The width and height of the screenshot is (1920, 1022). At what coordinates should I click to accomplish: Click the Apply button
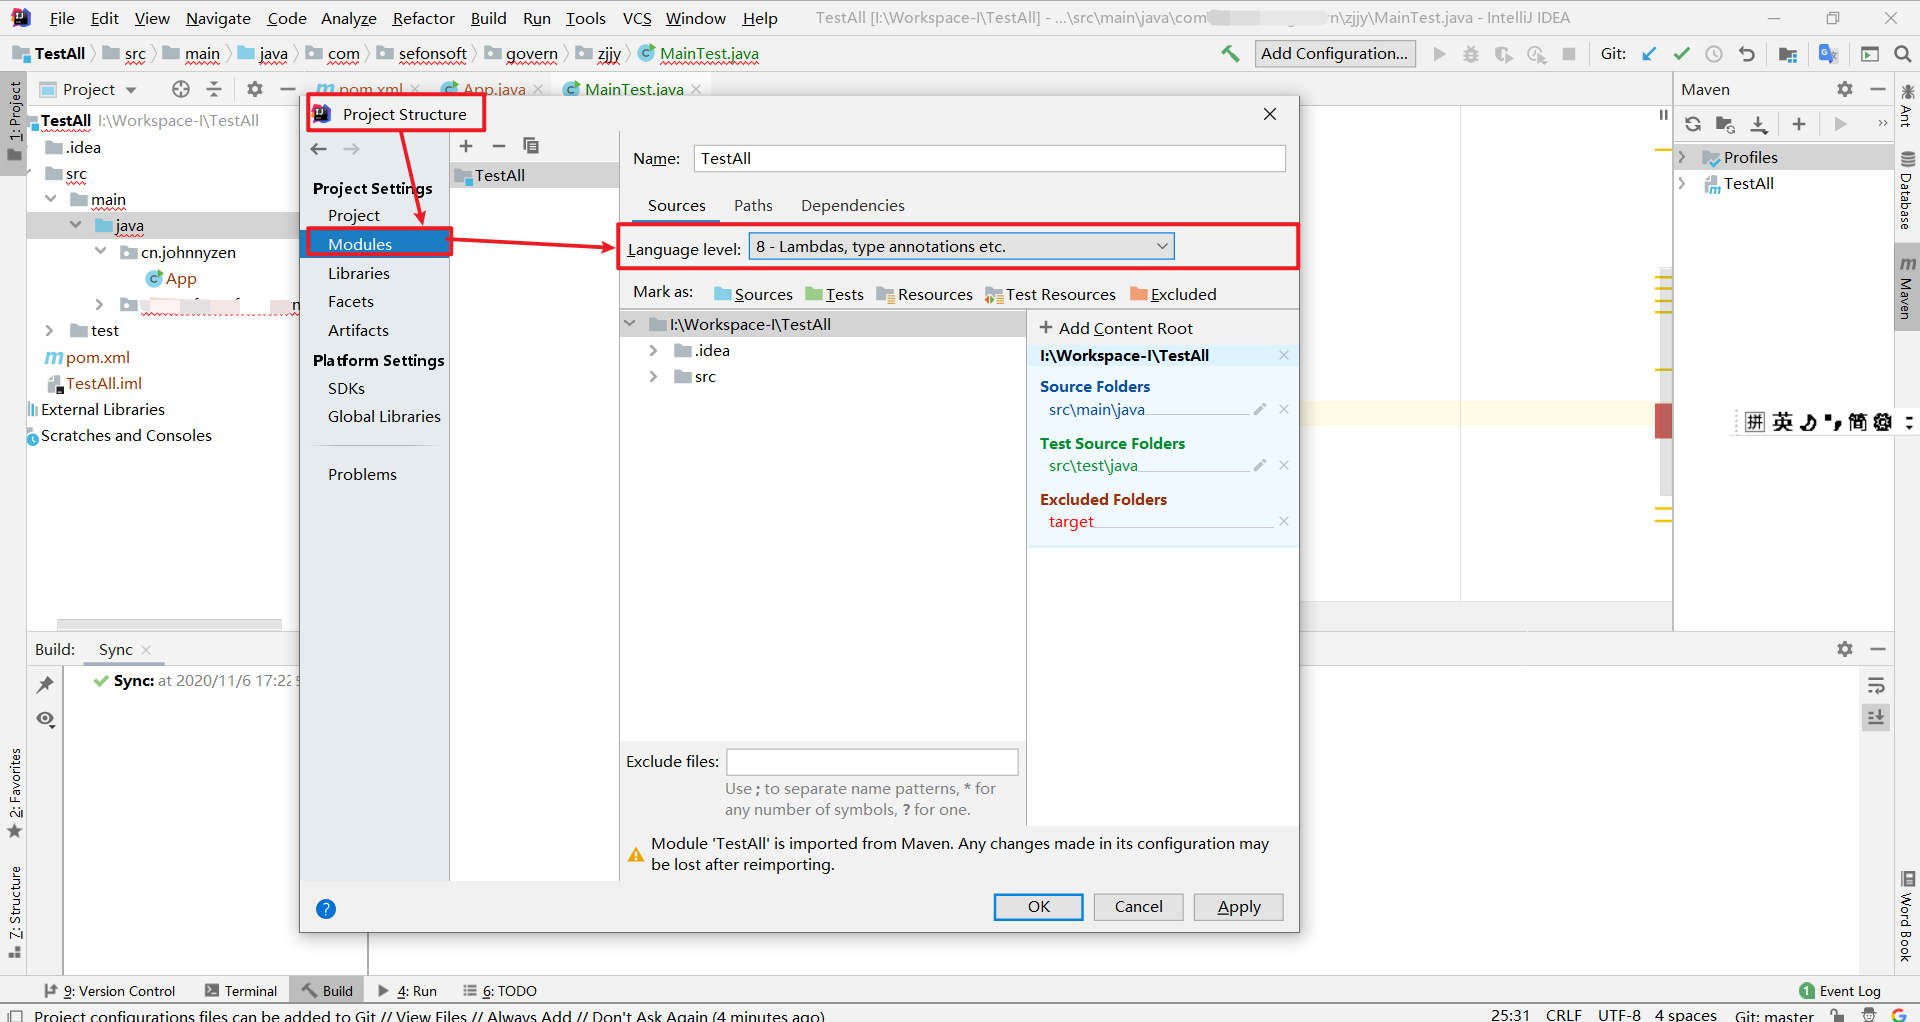tap(1238, 907)
